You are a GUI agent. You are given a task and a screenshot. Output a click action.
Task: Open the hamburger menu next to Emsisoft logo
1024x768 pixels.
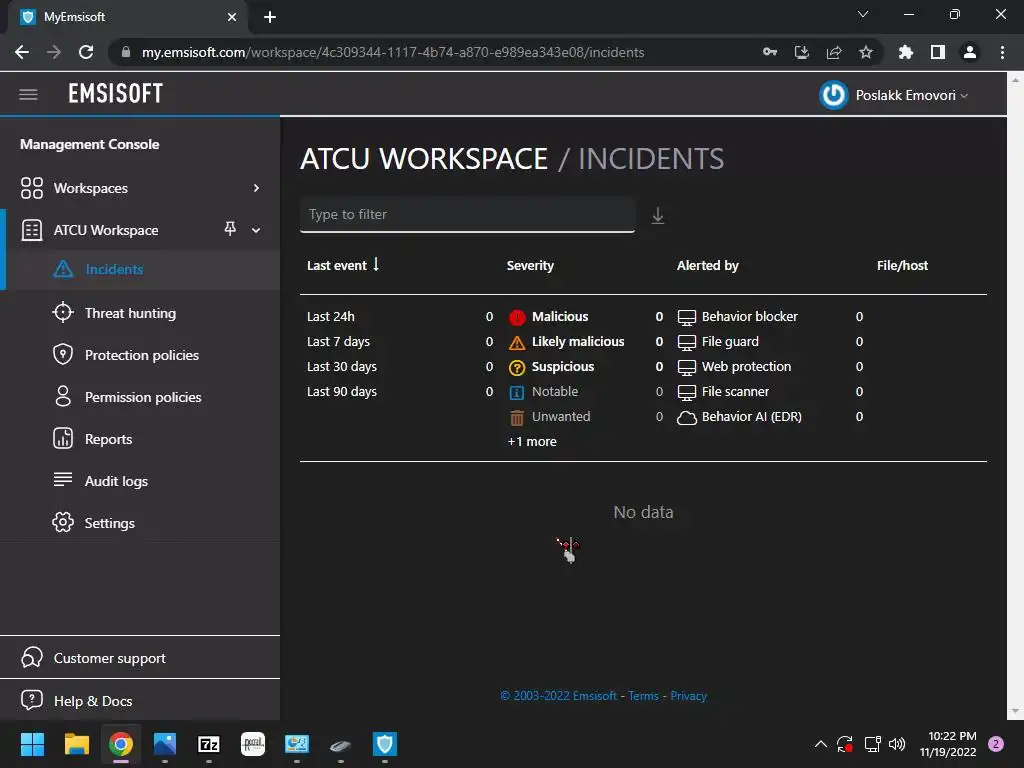(x=28, y=94)
